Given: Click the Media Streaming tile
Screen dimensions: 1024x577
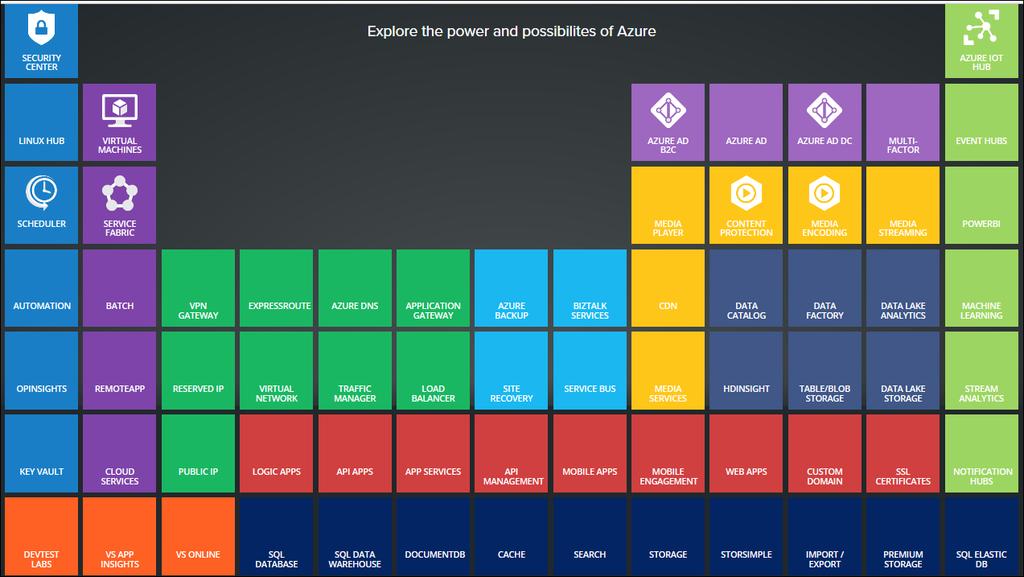Looking at the screenshot, I should click(x=903, y=205).
